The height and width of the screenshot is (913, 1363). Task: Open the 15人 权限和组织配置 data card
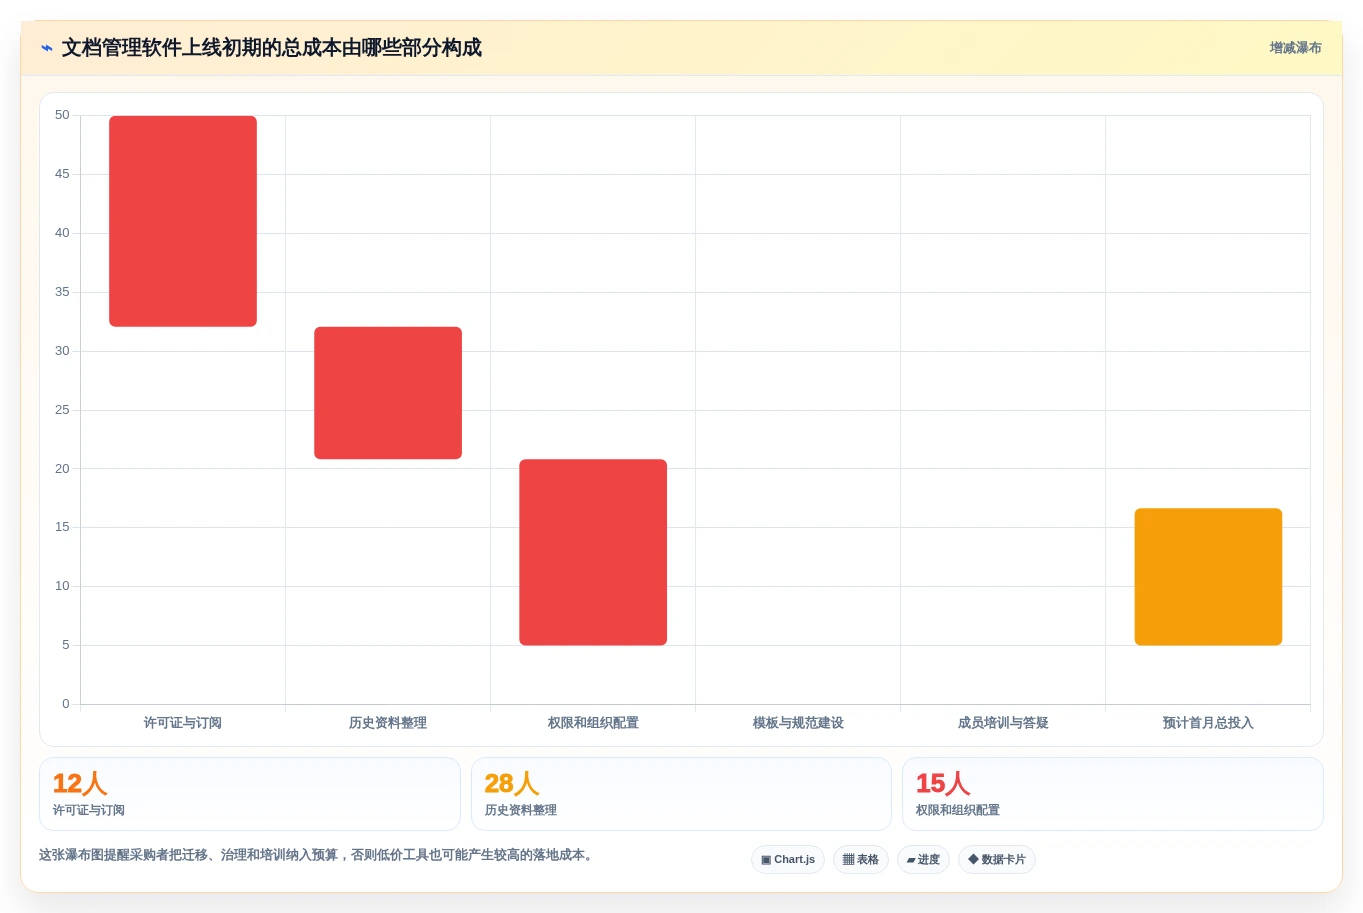click(x=1113, y=794)
